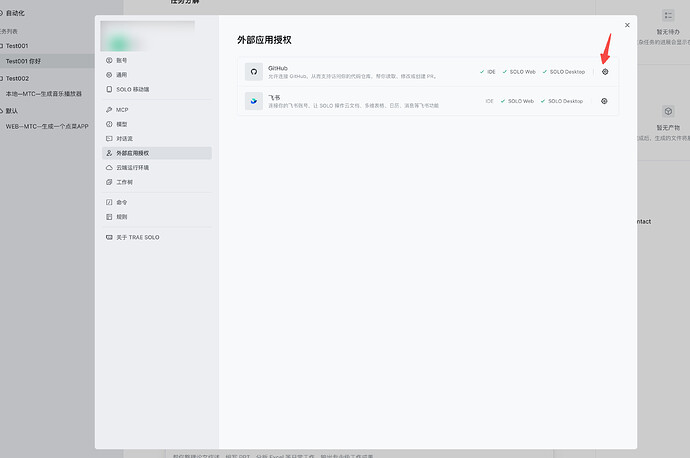Image resolution: width=690 pixels, height=458 pixels.
Task: Select 外部应用授权 sidebar item
Action: pos(157,153)
